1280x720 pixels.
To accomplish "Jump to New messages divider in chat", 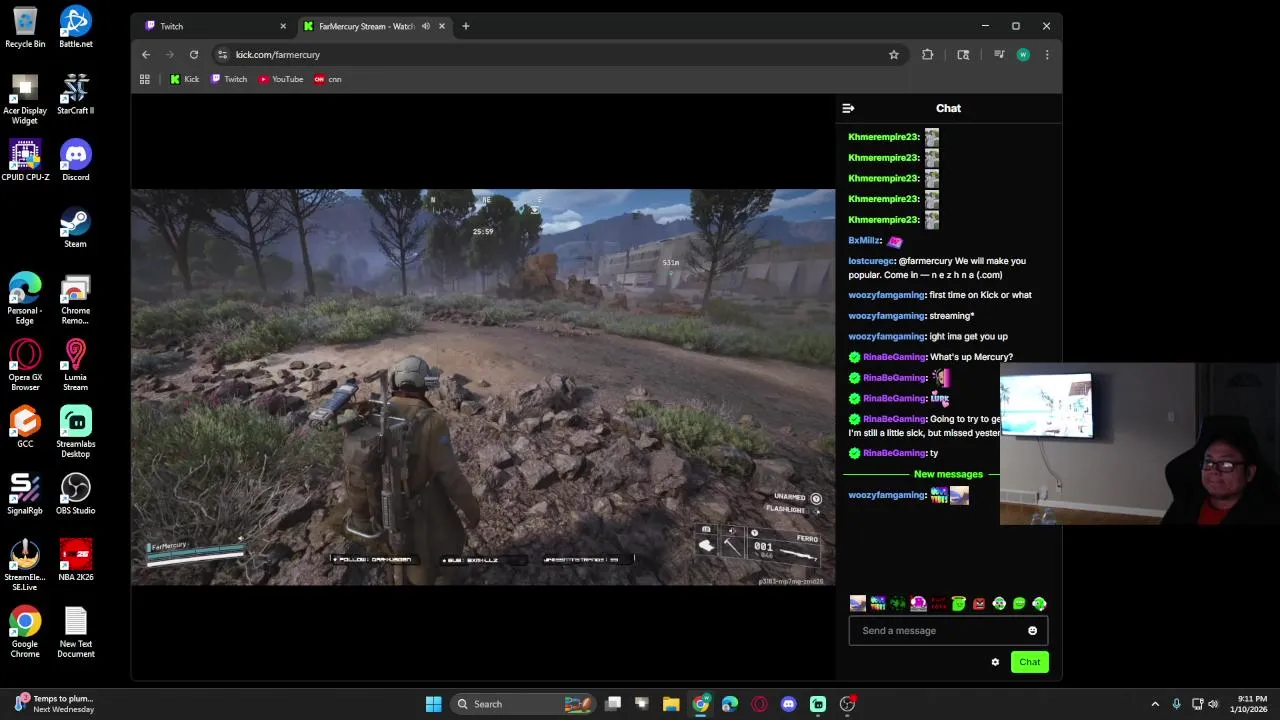I will [948, 474].
